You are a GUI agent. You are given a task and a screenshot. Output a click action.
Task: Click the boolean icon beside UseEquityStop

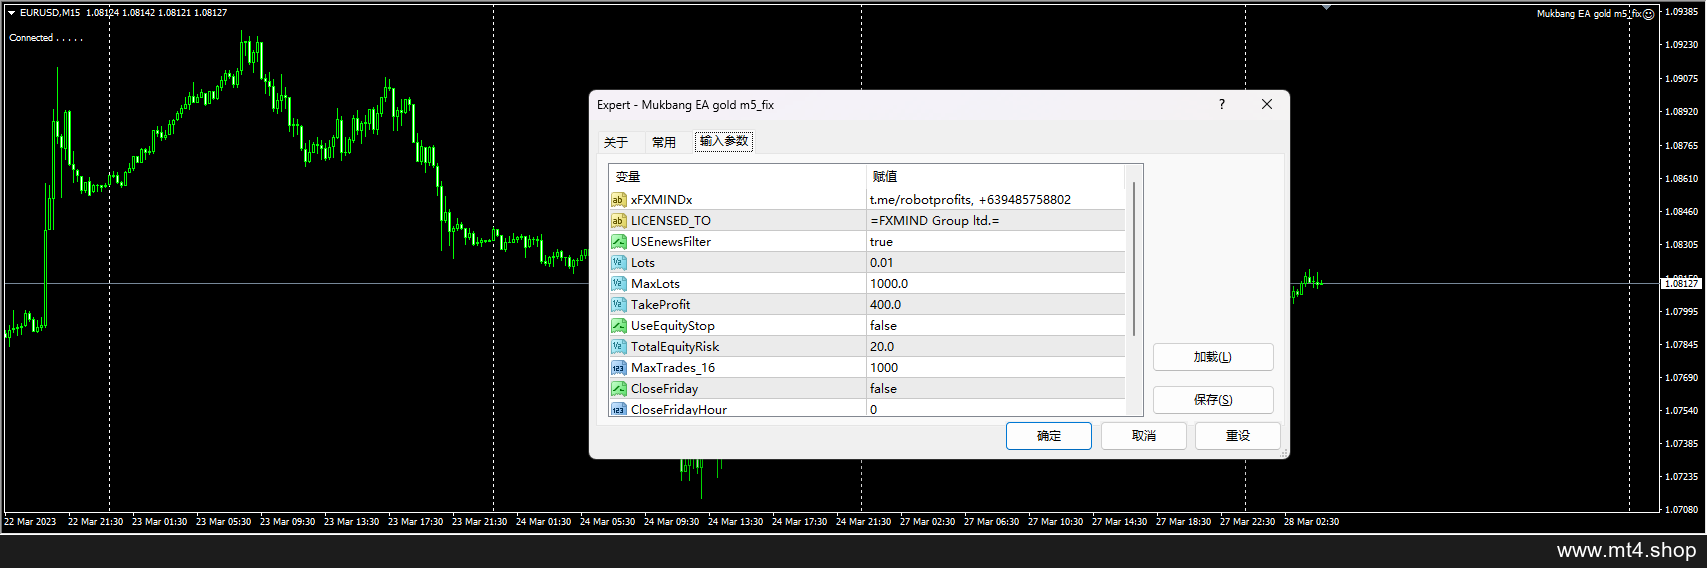point(618,326)
